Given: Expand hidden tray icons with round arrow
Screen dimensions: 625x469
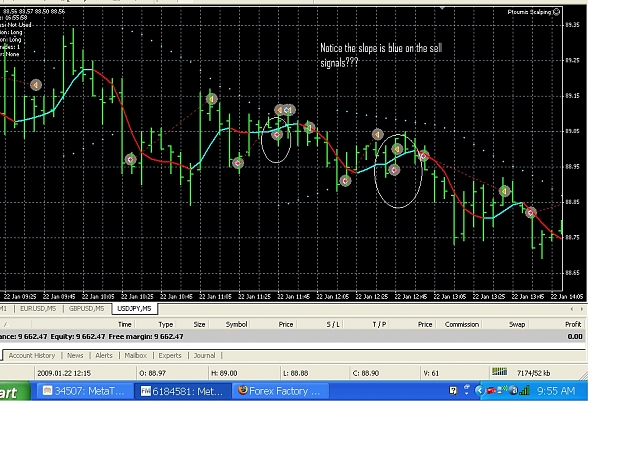Looking at the screenshot, I should click(x=480, y=391).
